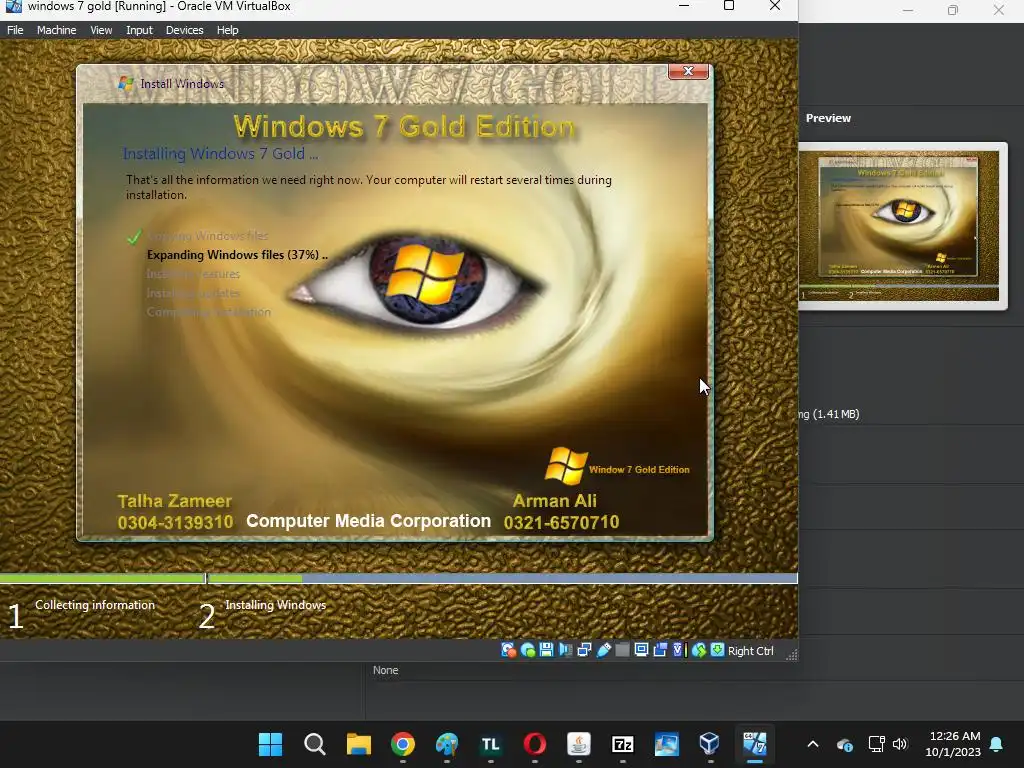Screen dimensions: 1024x768
Task: Open the clock showing 12:26 AM
Action: click(953, 744)
